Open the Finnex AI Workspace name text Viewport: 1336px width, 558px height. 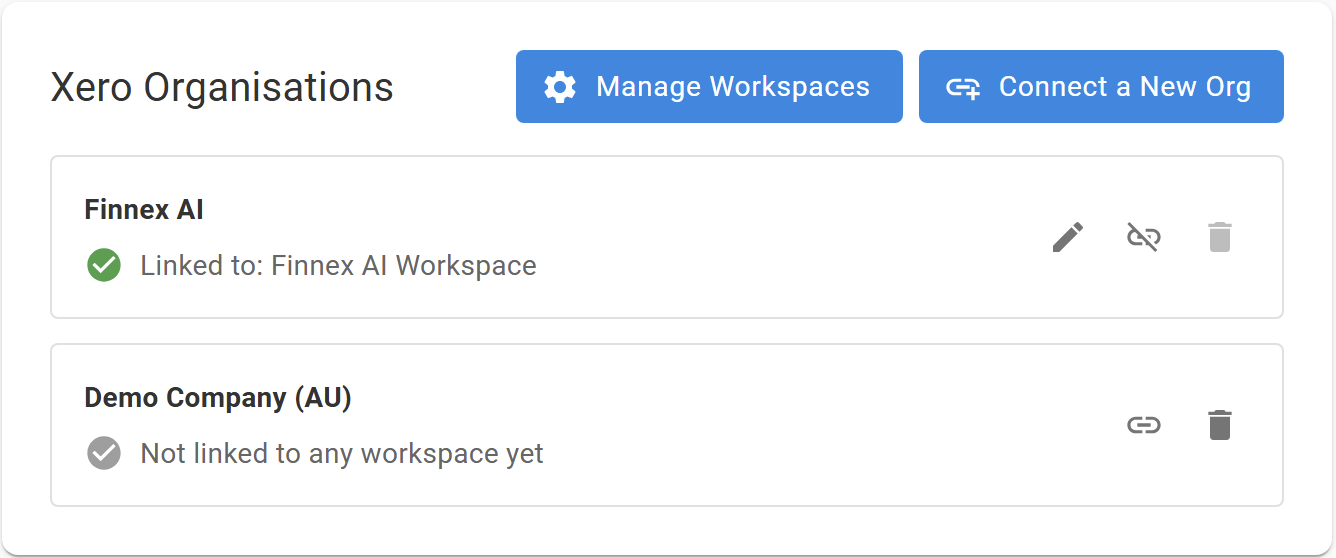404,265
